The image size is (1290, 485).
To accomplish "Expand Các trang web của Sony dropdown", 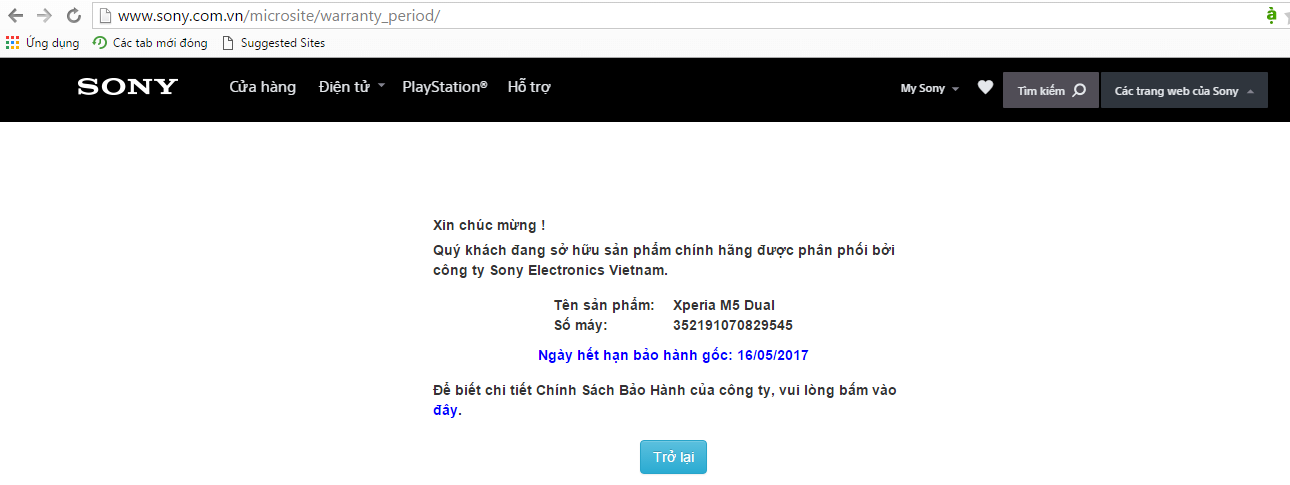I will click(1184, 90).
